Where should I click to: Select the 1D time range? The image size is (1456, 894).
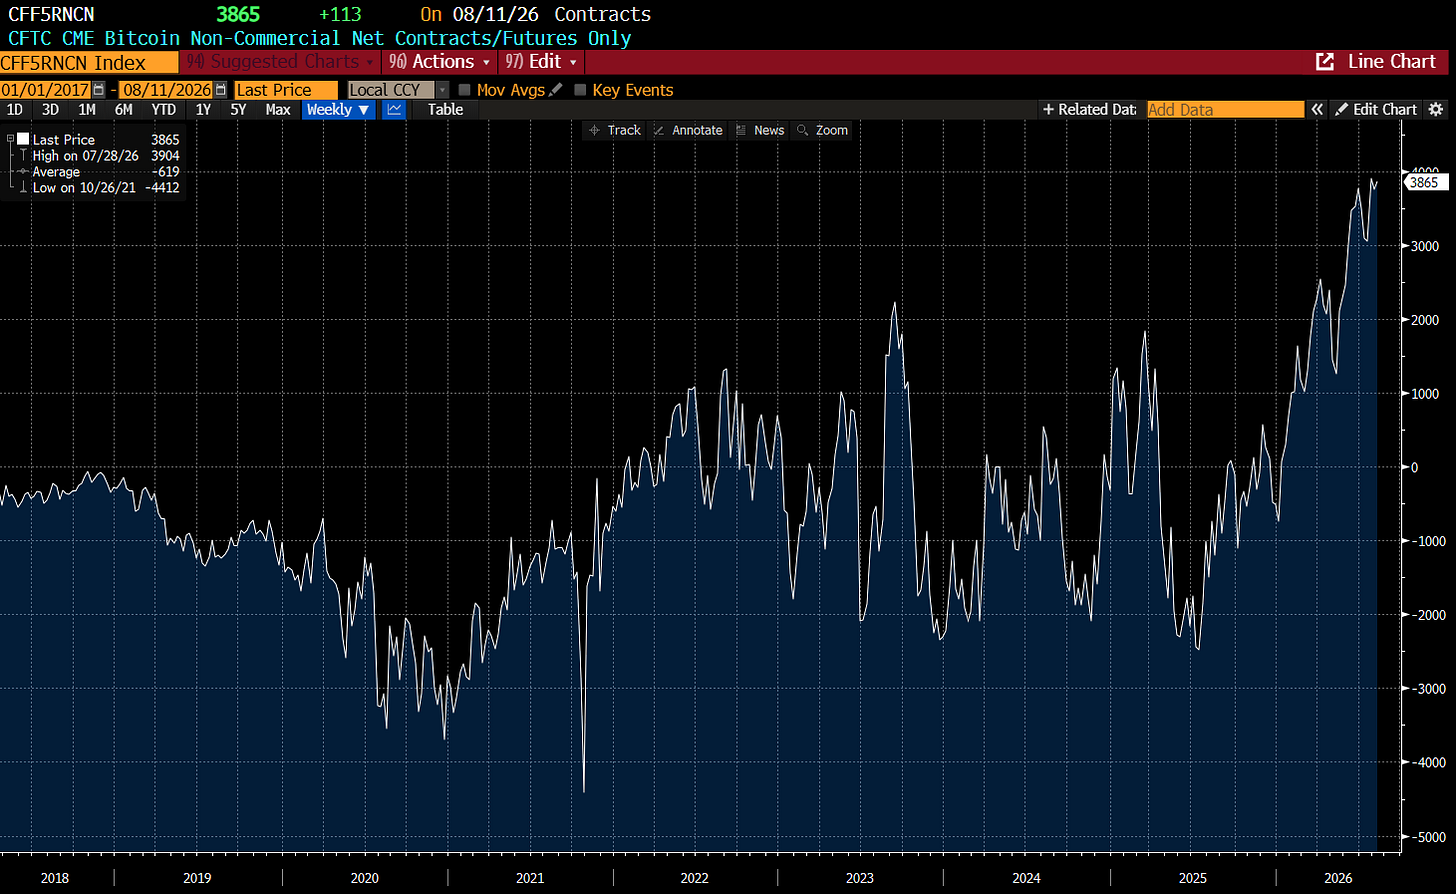15,110
